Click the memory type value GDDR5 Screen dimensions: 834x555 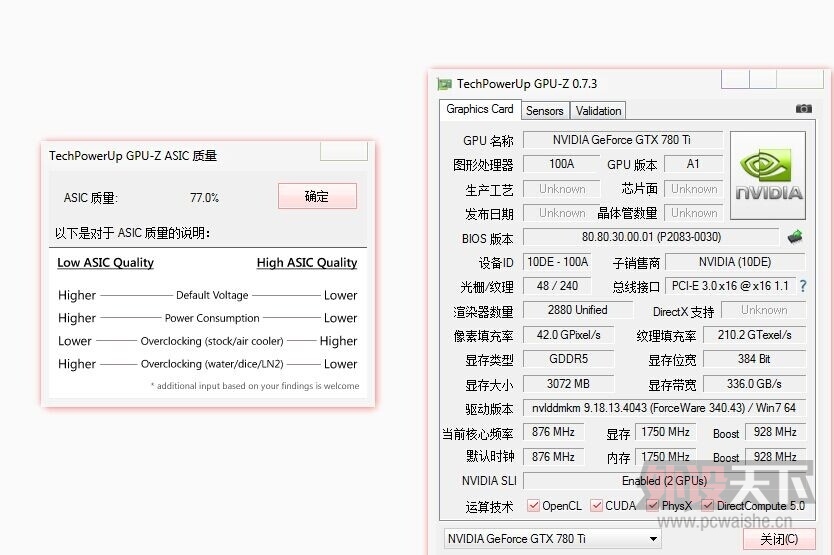tap(569, 359)
